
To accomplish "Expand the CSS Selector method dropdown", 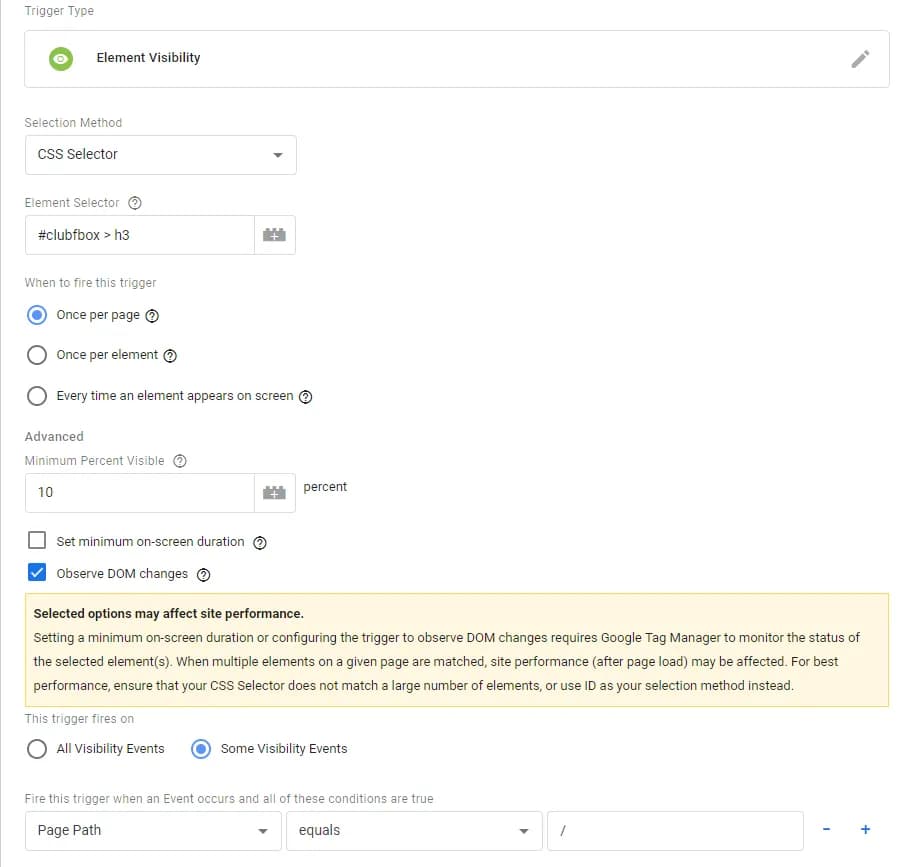I will pyautogui.click(x=161, y=155).
